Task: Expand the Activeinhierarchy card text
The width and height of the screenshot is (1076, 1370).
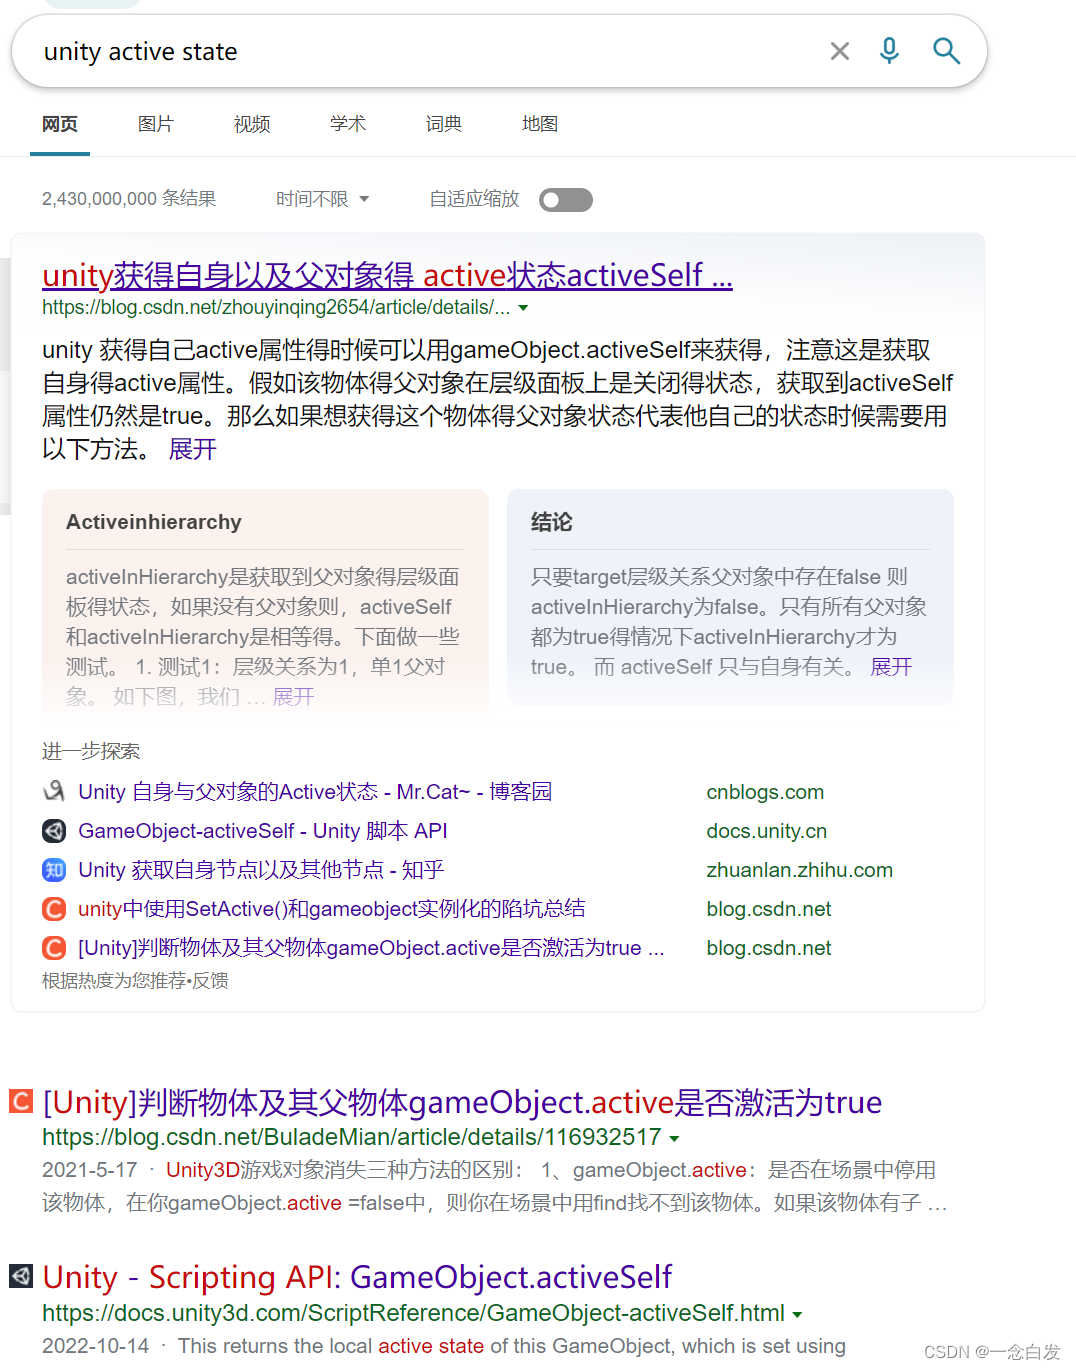Action: pos(293,696)
